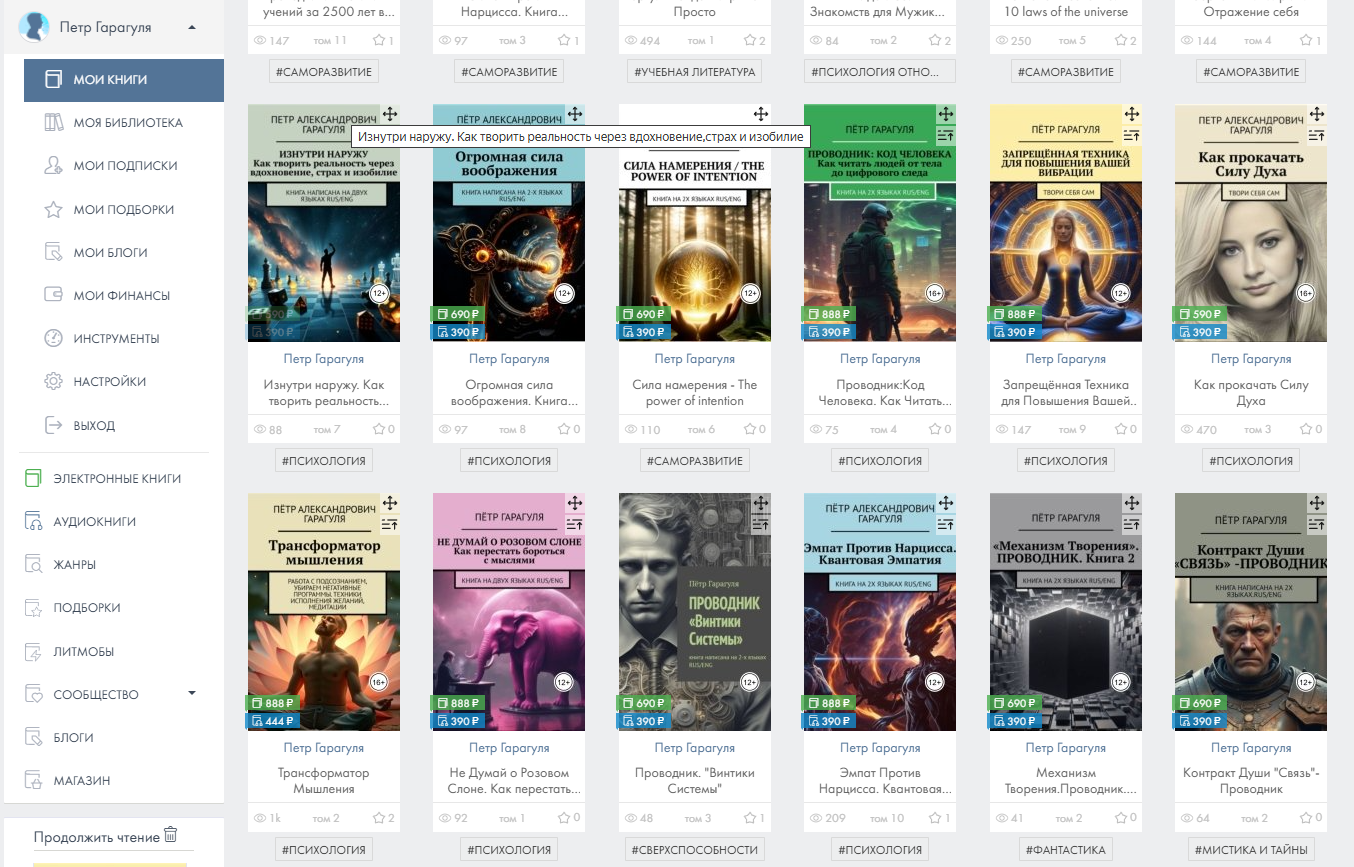Click the star favorite under Проводник Винтики Системы
1354x867 pixels.
pyautogui.click(x=751, y=818)
